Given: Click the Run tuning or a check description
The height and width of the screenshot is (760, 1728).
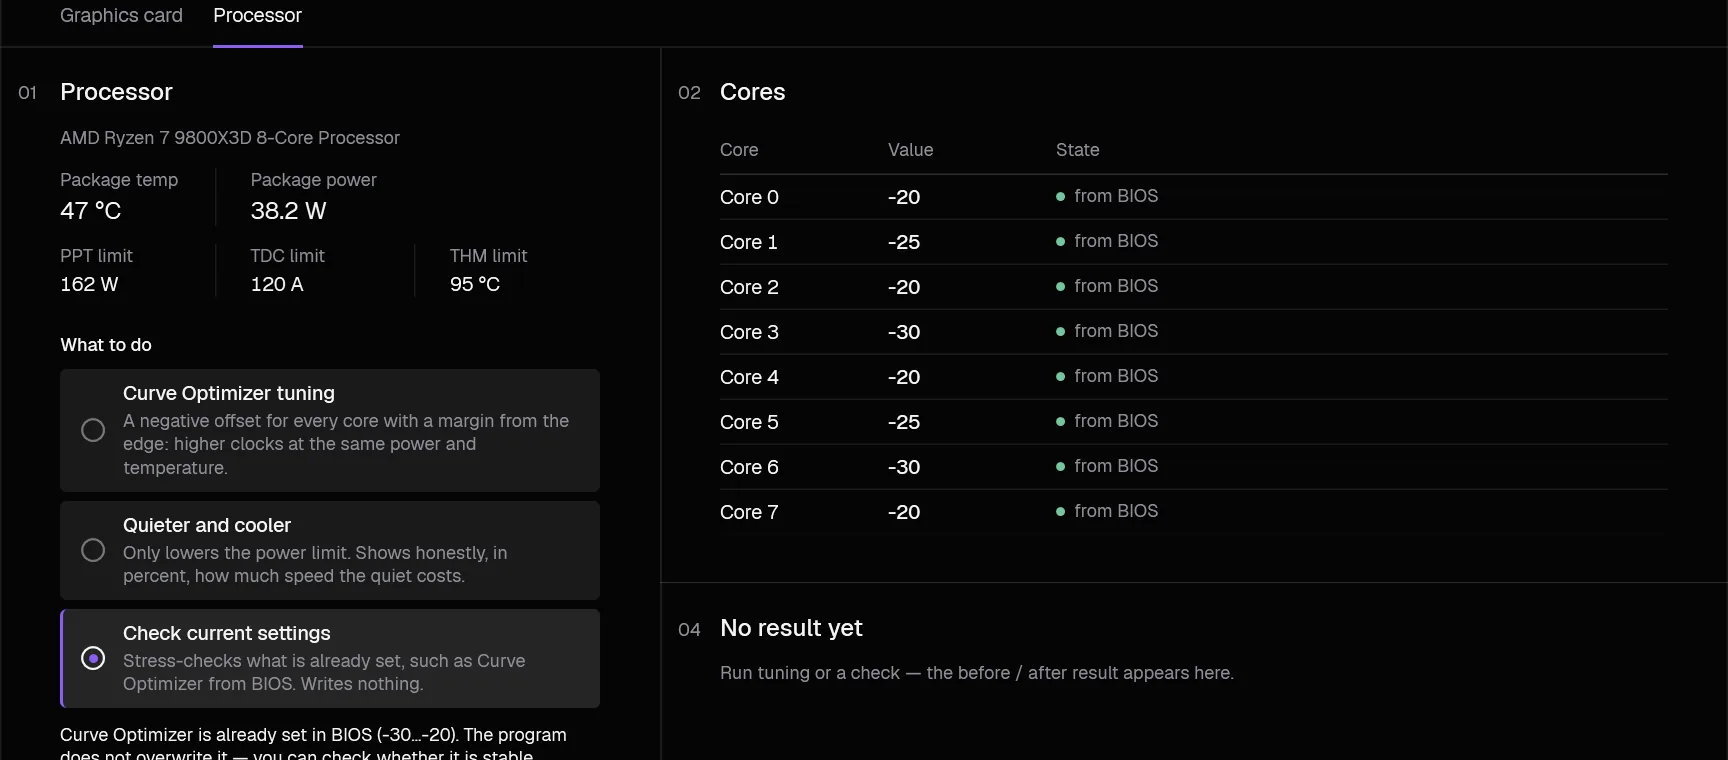Looking at the screenshot, I should [x=977, y=673].
